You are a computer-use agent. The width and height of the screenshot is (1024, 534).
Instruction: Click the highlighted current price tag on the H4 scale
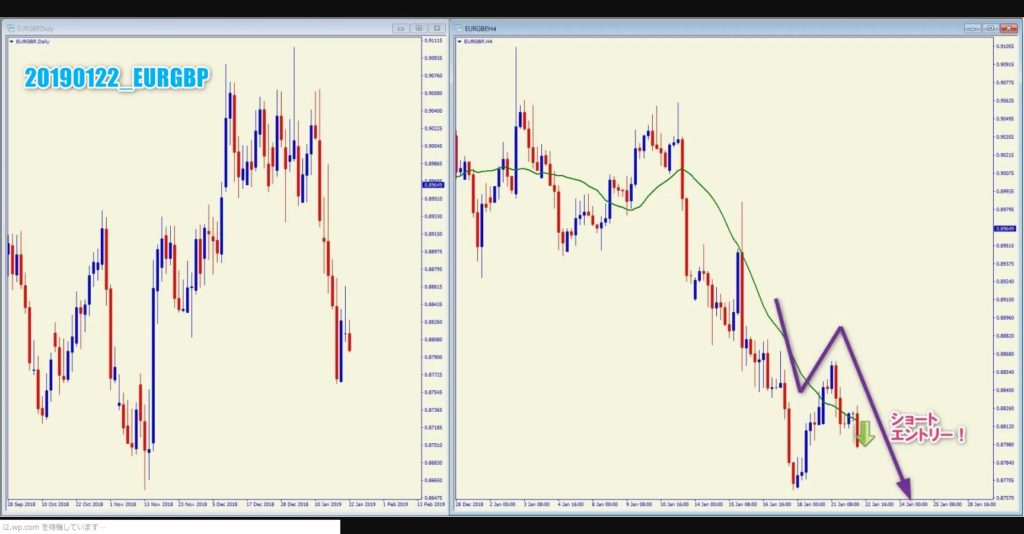[x=1006, y=228]
